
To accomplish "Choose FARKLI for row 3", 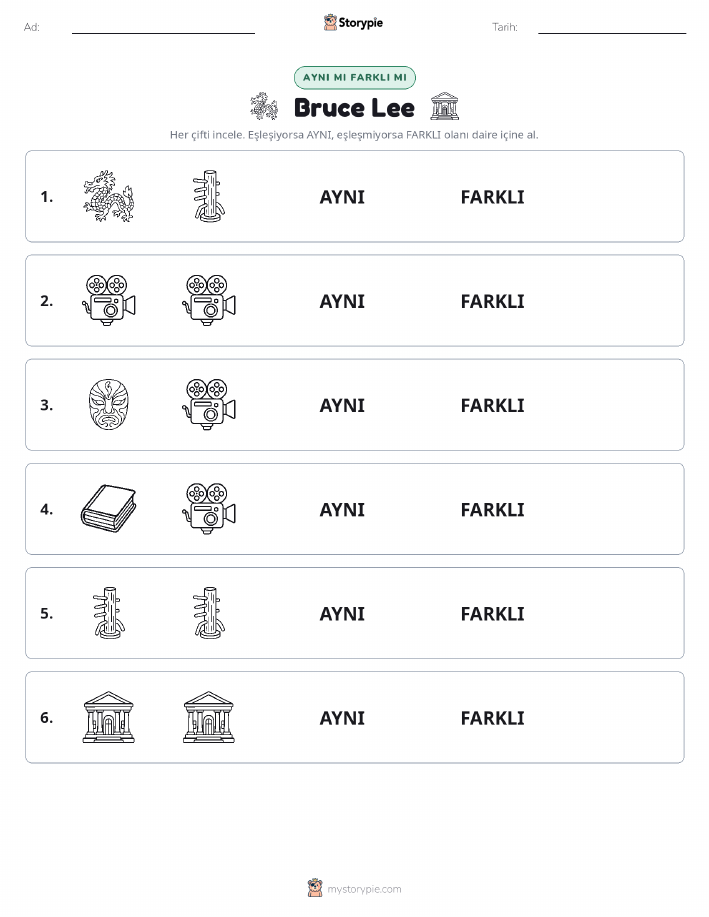I will [493, 405].
